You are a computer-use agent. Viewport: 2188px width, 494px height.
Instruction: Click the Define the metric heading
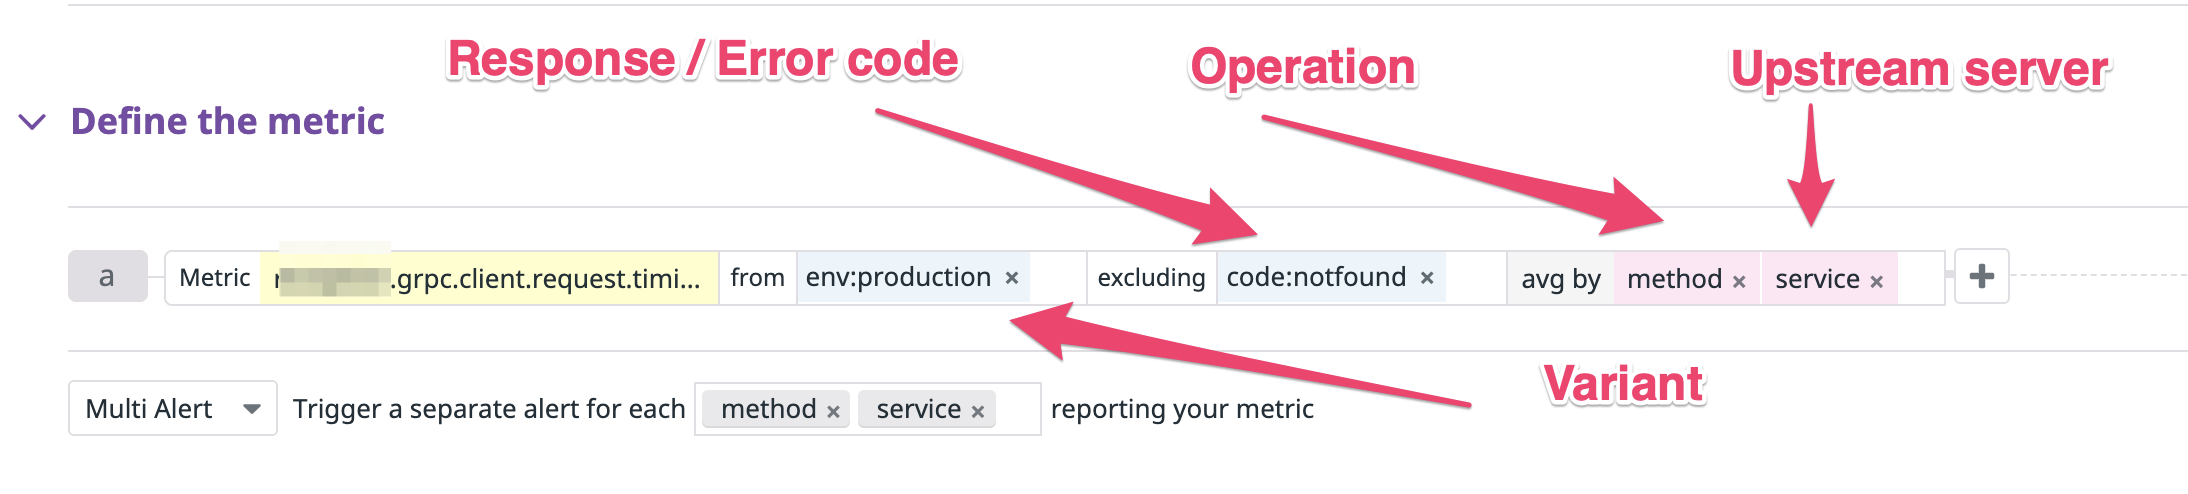coord(227,121)
